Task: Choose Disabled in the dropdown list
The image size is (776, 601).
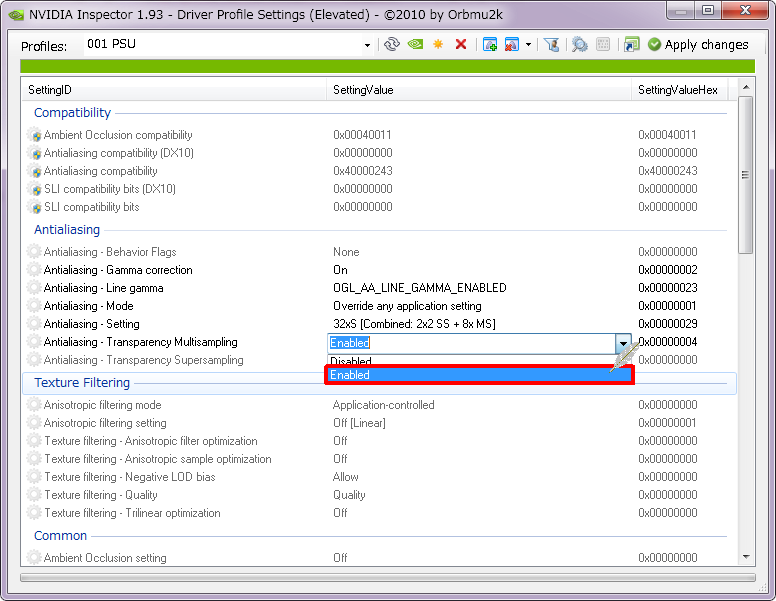Action: click(x=473, y=360)
